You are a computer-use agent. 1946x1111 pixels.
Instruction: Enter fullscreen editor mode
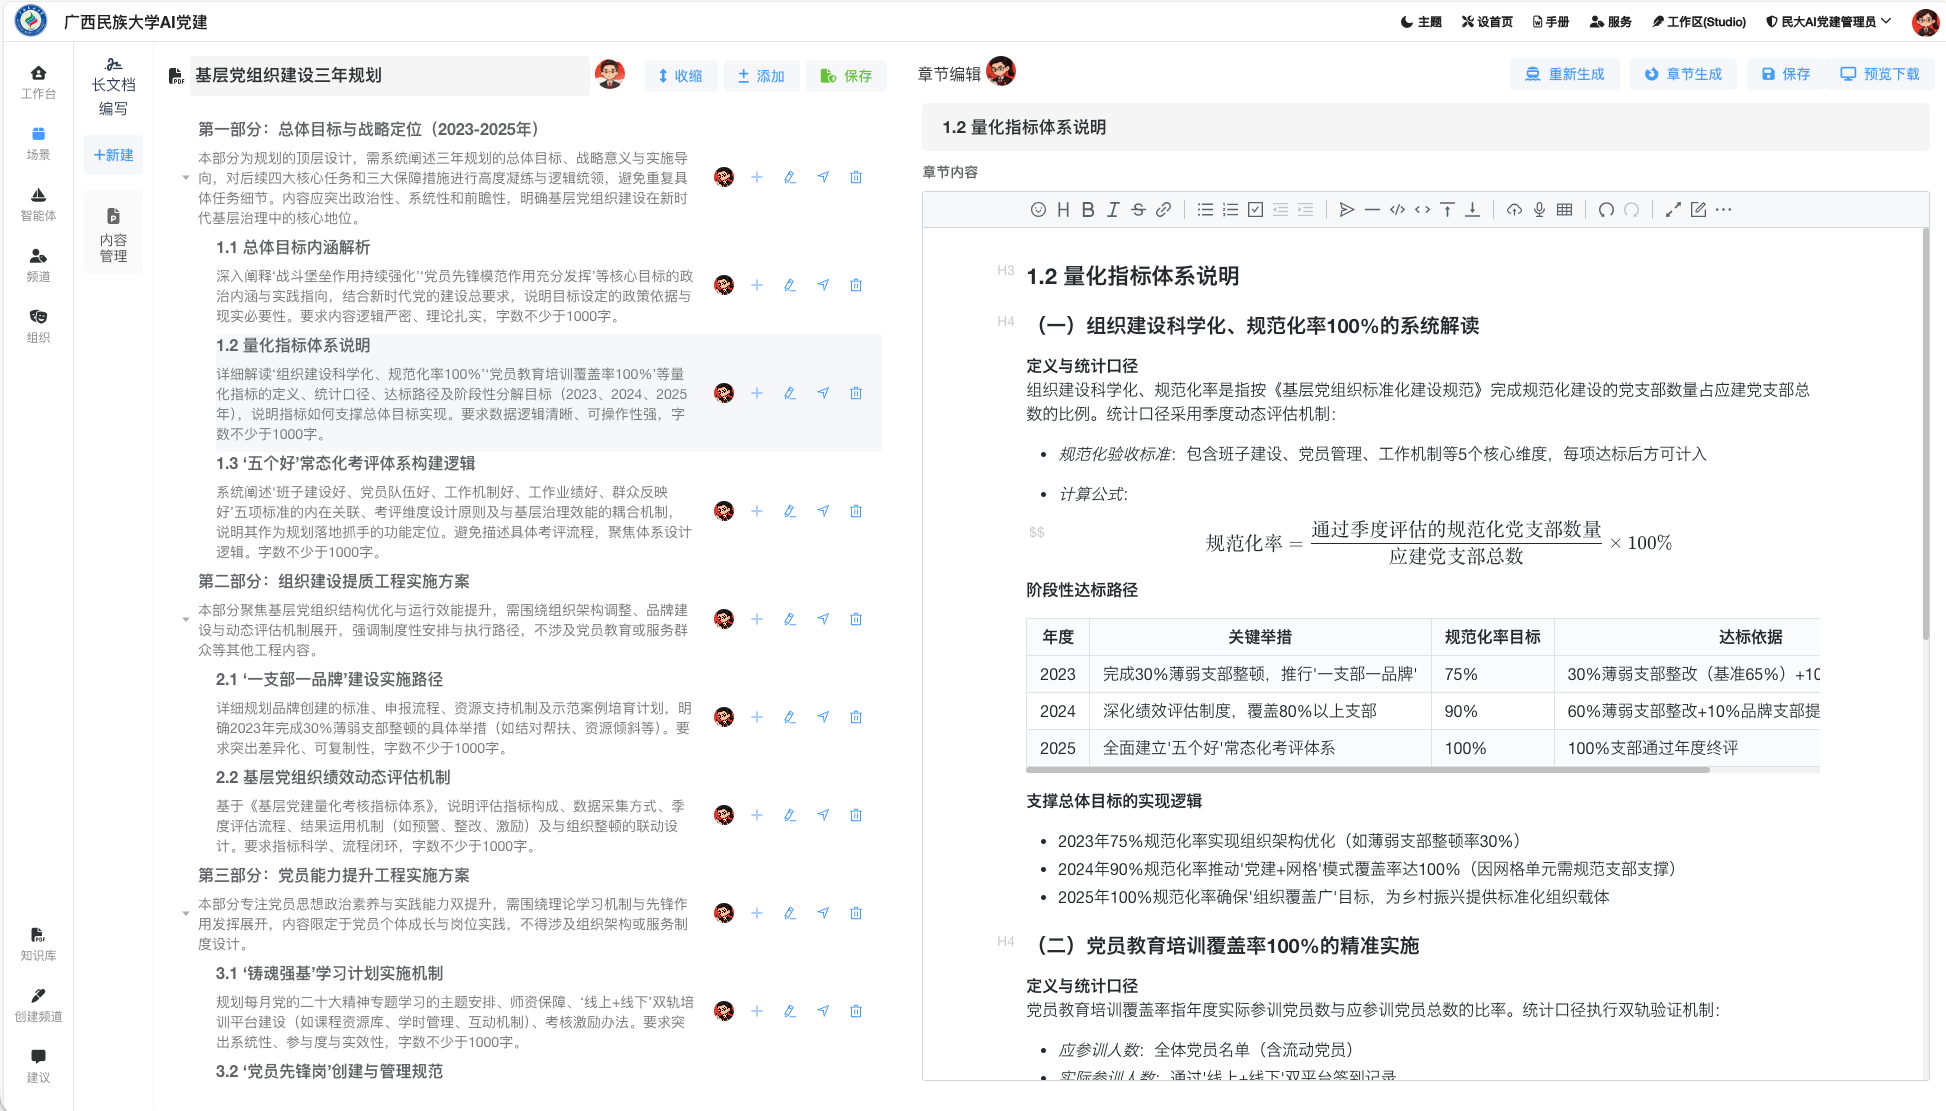tap(1673, 210)
